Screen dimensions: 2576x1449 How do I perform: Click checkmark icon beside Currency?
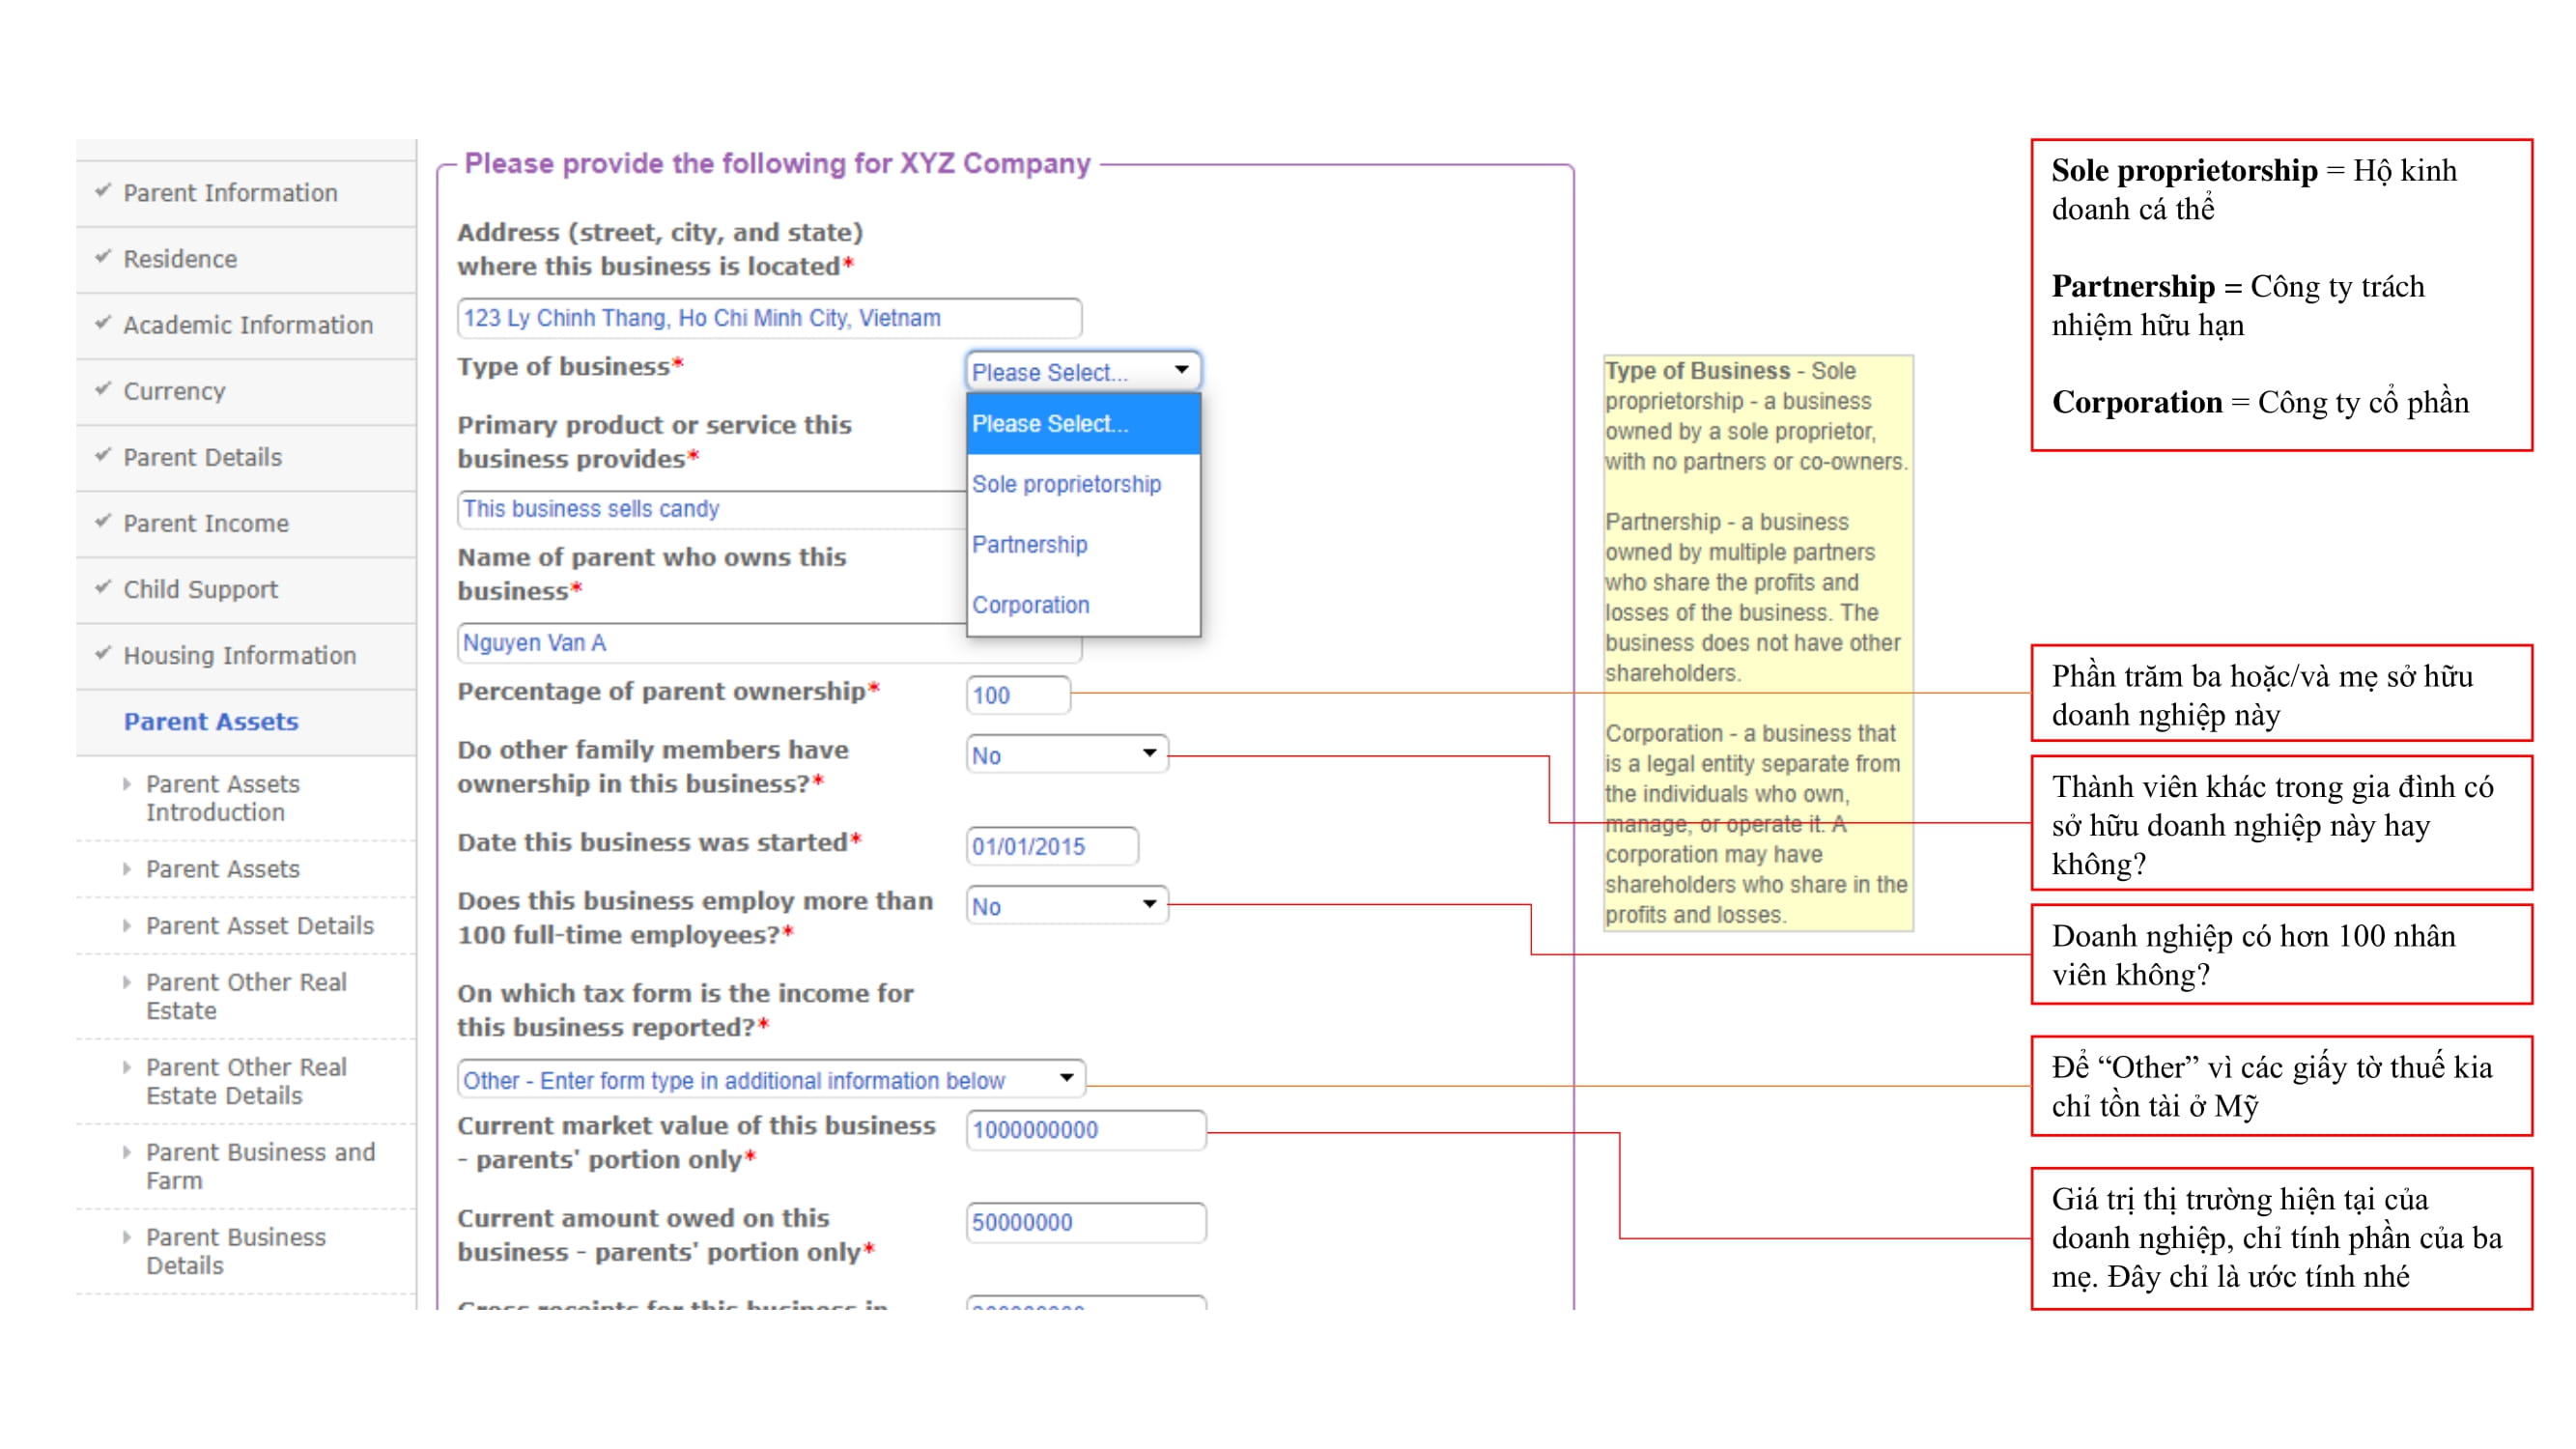(x=103, y=389)
